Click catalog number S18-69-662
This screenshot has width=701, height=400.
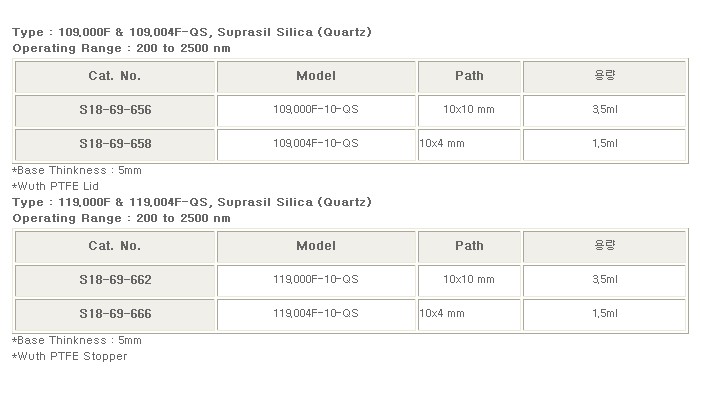[x=115, y=280]
